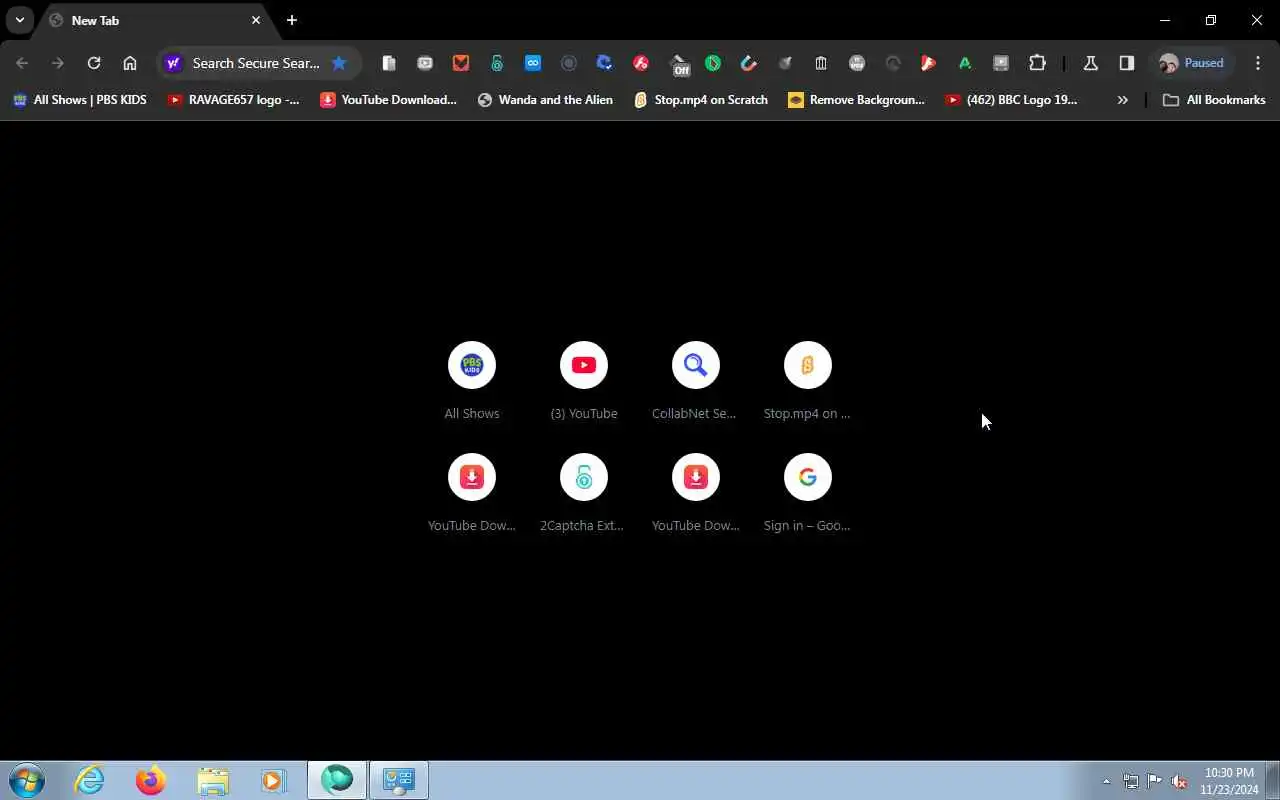Viewport: 1280px width, 800px height.
Task: Click the Search Secure address bar
Action: coord(257,63)
